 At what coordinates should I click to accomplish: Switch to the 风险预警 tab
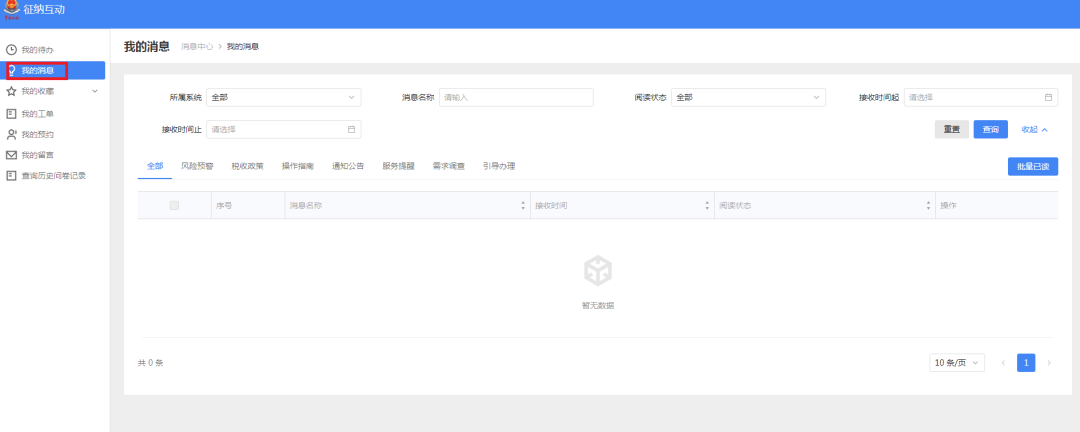point(197,166)
